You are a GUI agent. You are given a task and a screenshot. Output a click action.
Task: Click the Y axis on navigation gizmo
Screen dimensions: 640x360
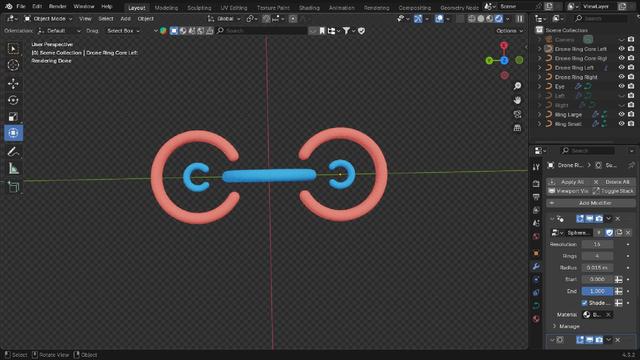point(489,60)
